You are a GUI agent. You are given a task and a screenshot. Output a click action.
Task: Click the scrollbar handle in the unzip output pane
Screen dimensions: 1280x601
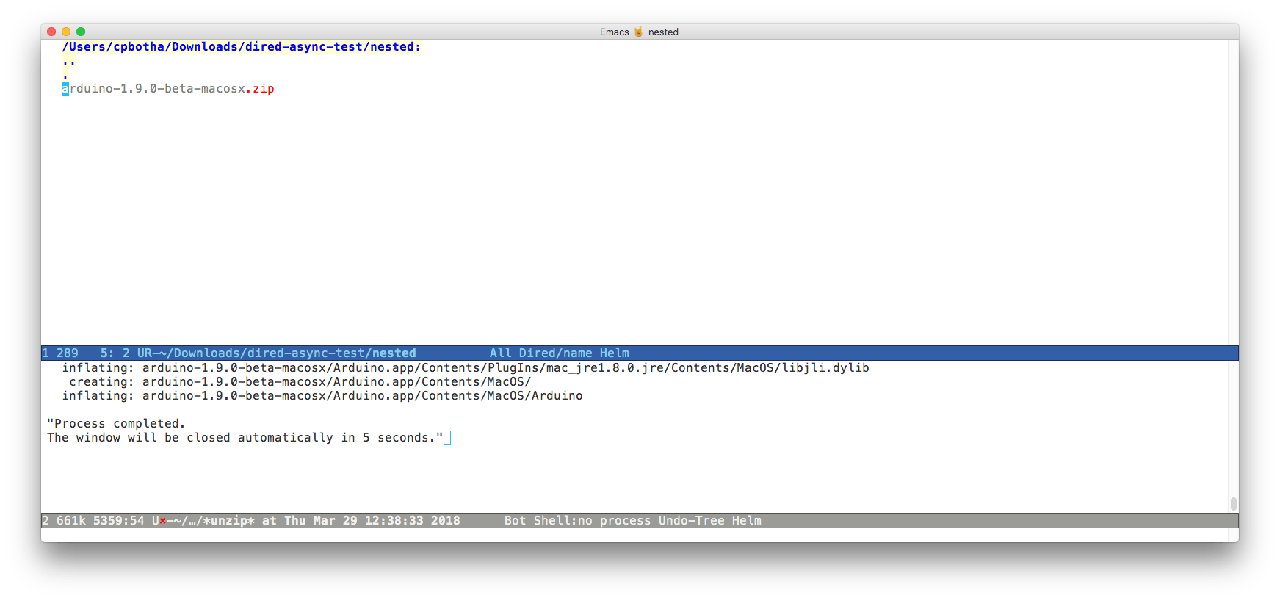pos(1233,503)
